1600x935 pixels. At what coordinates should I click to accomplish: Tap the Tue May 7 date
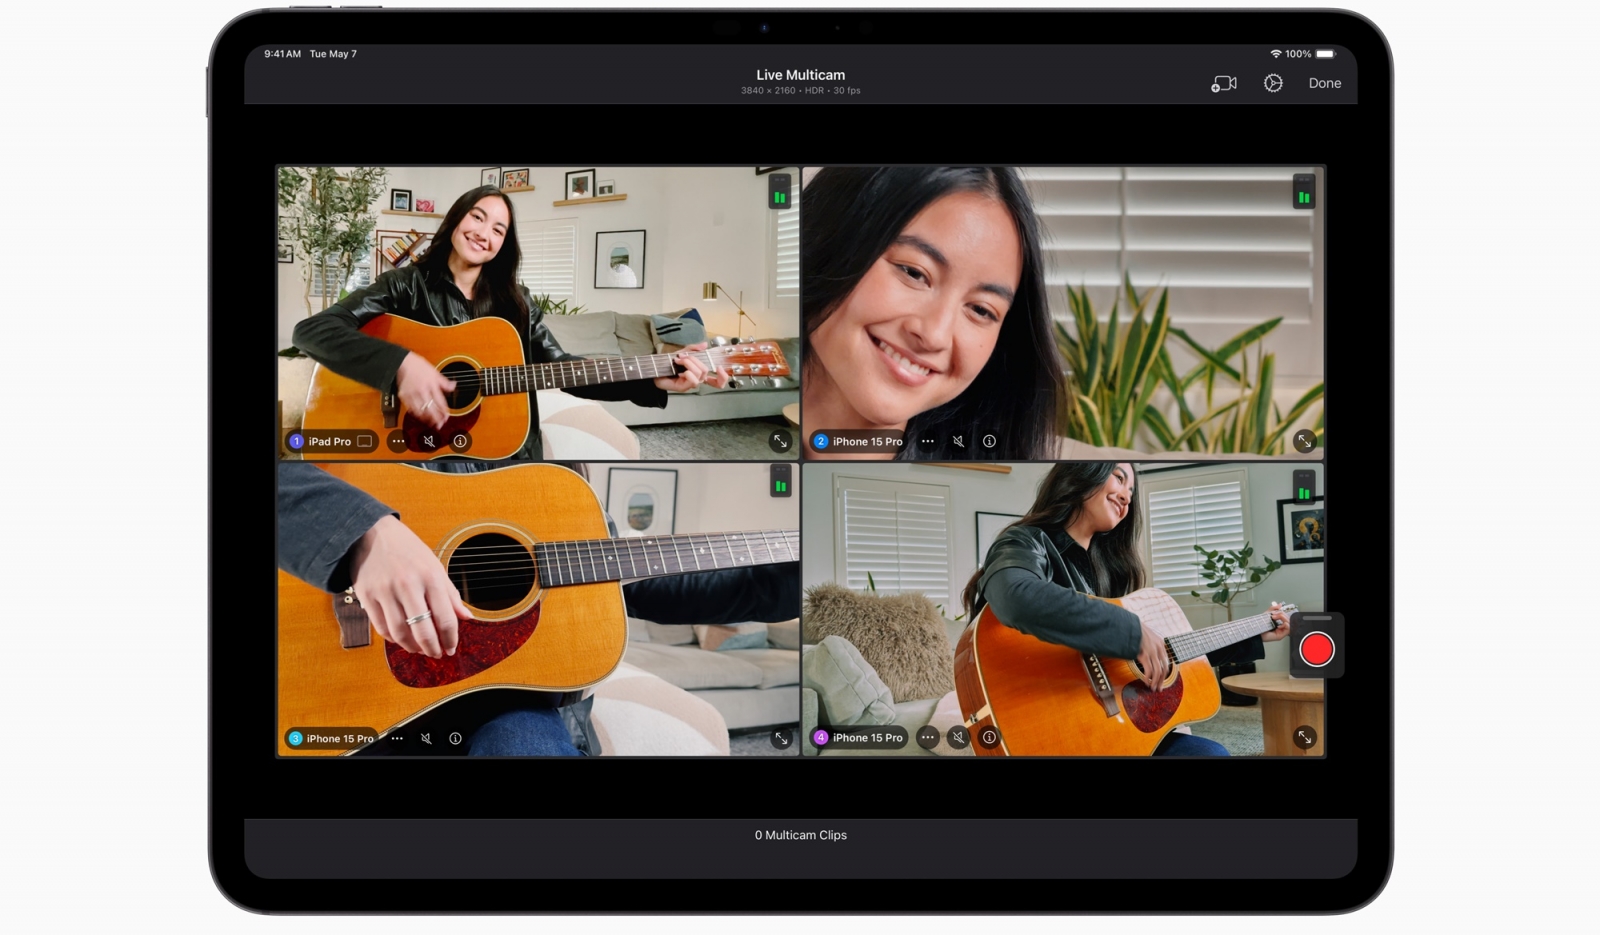coord(333,54)
